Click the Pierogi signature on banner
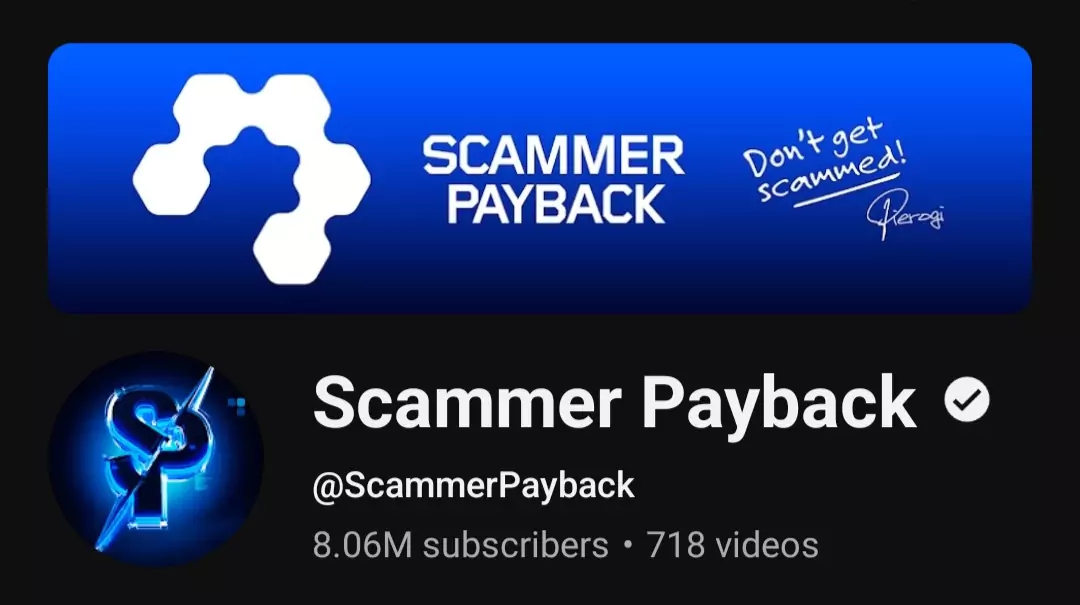The height and width of the screenshot is (605, 1080). (906, 214)
